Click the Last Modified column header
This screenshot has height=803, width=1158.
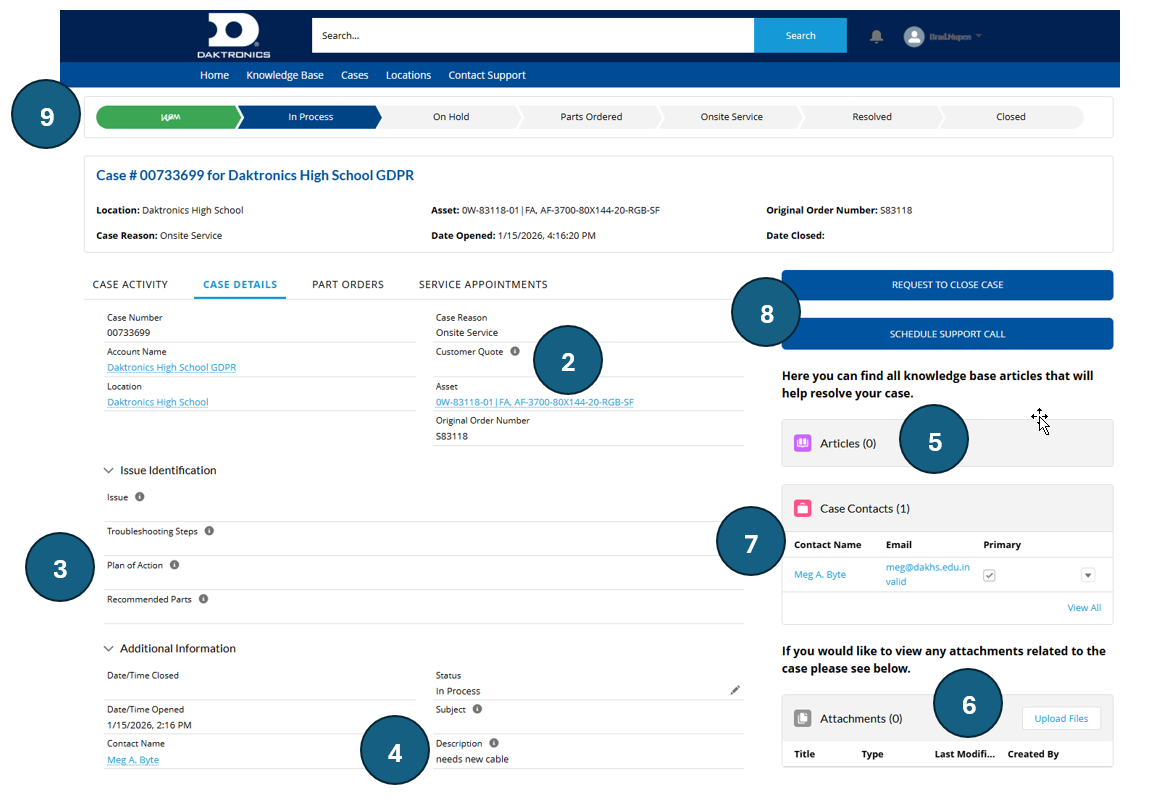[965, 754]
